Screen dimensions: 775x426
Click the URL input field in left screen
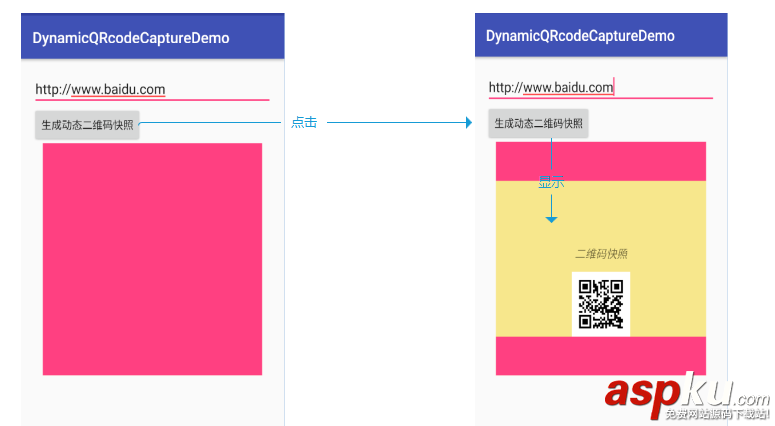point(152,89)
